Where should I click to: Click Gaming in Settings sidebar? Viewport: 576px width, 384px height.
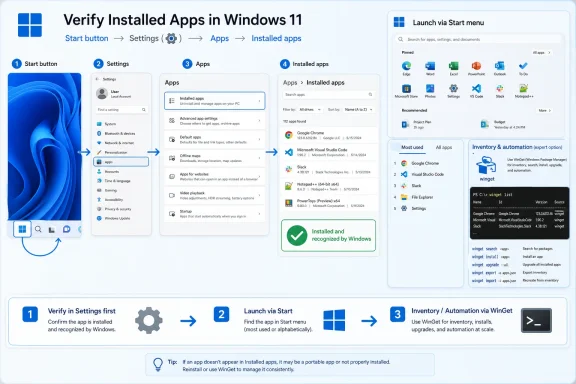(121, 190)
